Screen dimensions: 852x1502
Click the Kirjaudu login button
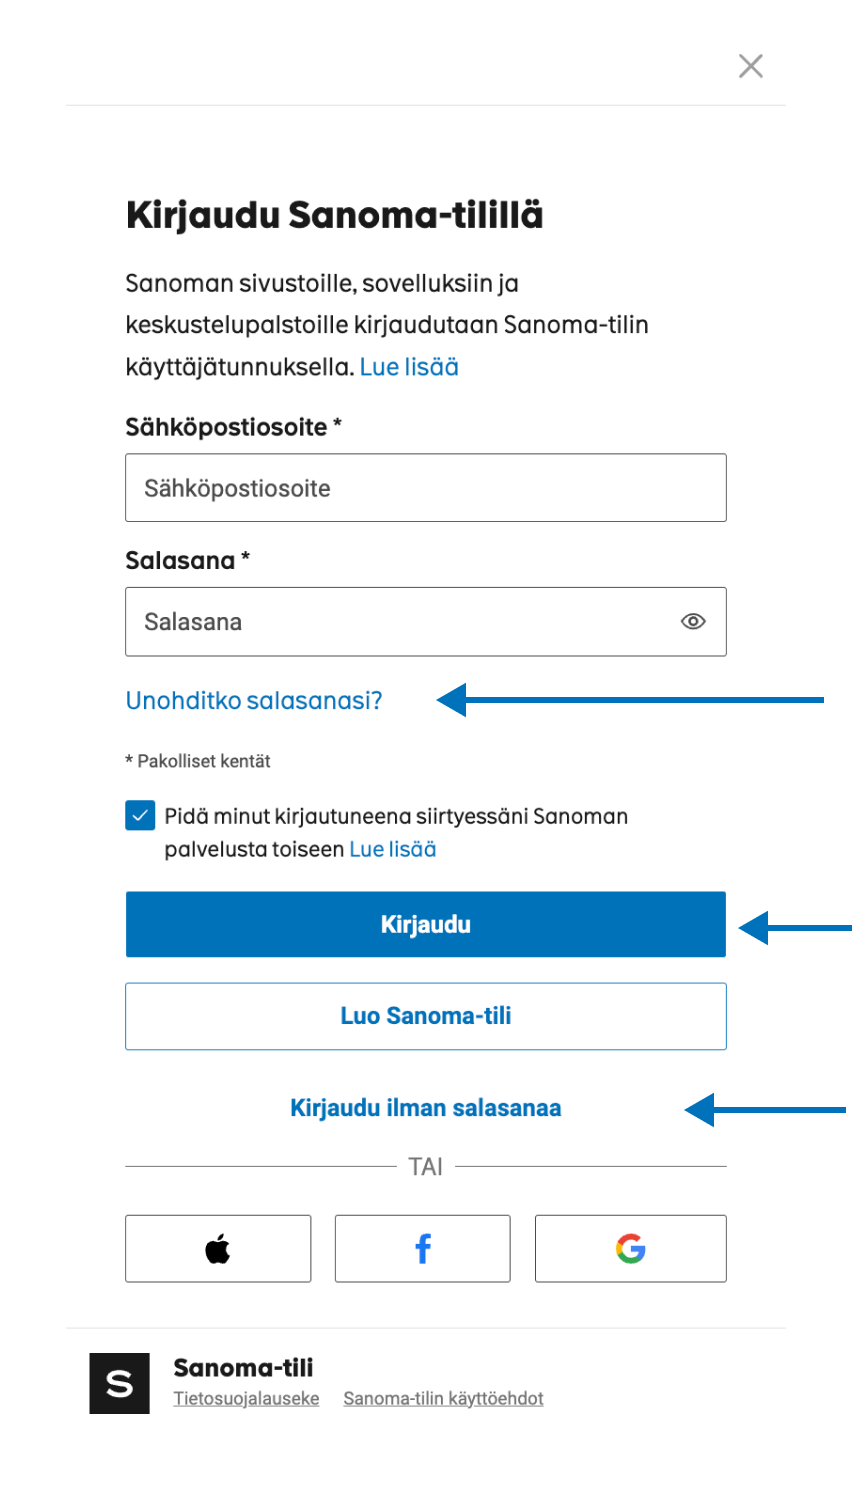click(x=425, y=924)
